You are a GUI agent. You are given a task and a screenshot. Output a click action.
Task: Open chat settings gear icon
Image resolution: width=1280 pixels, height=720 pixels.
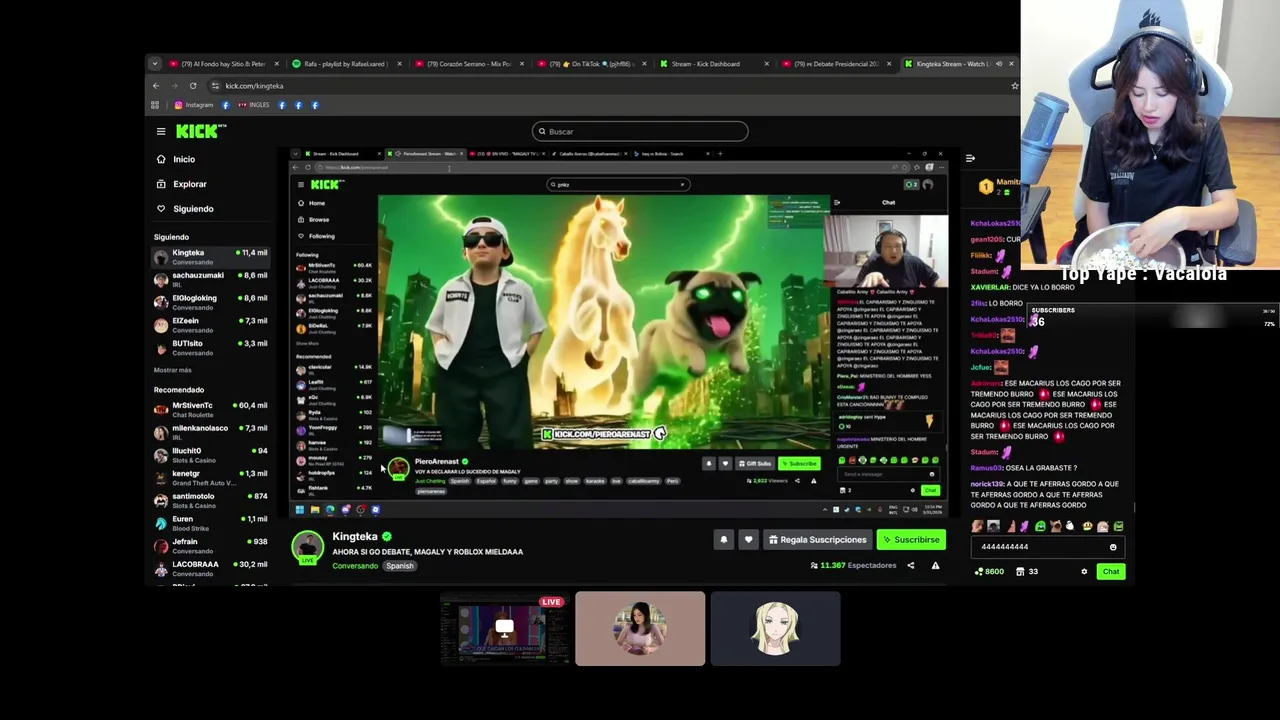[1084, 572]
